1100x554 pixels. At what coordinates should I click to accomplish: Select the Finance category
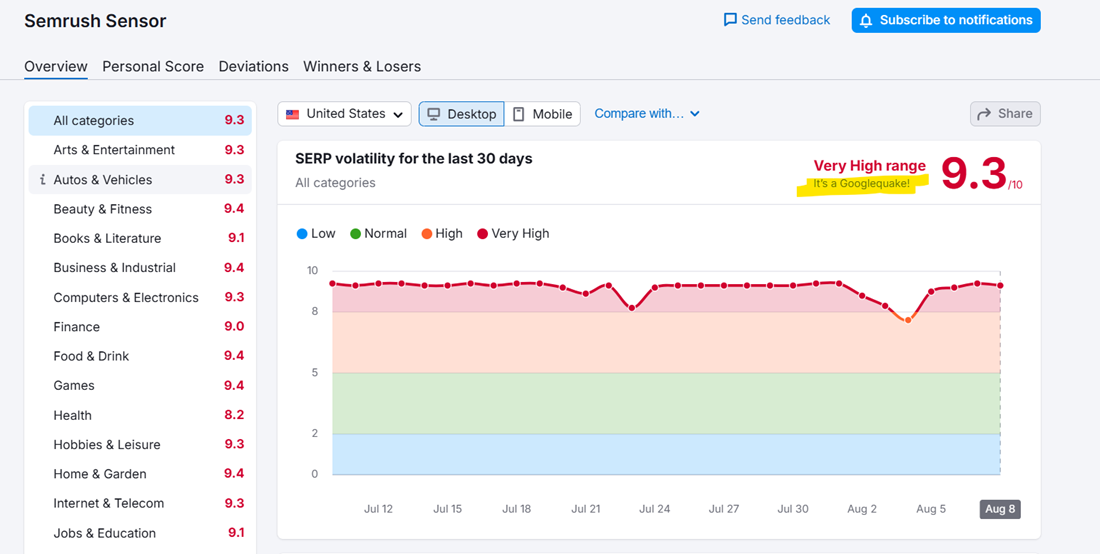(140, 327)
